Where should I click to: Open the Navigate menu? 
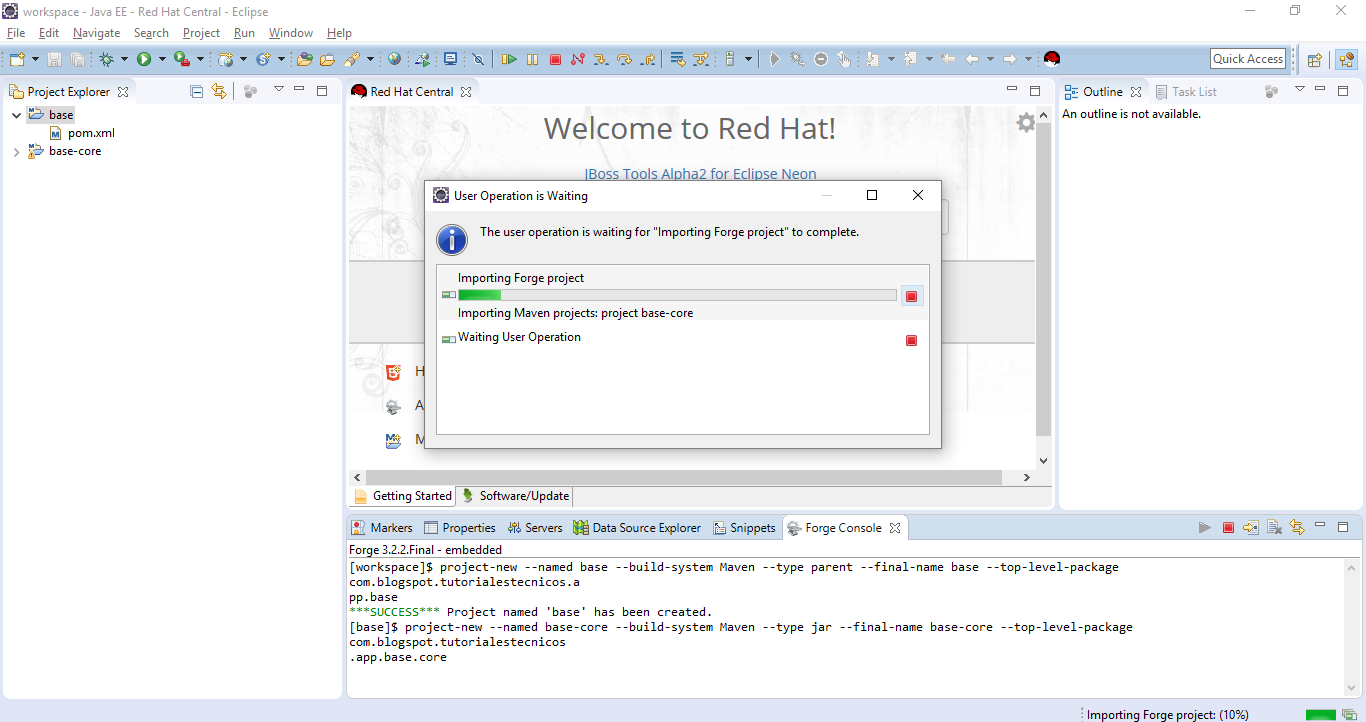96,32
